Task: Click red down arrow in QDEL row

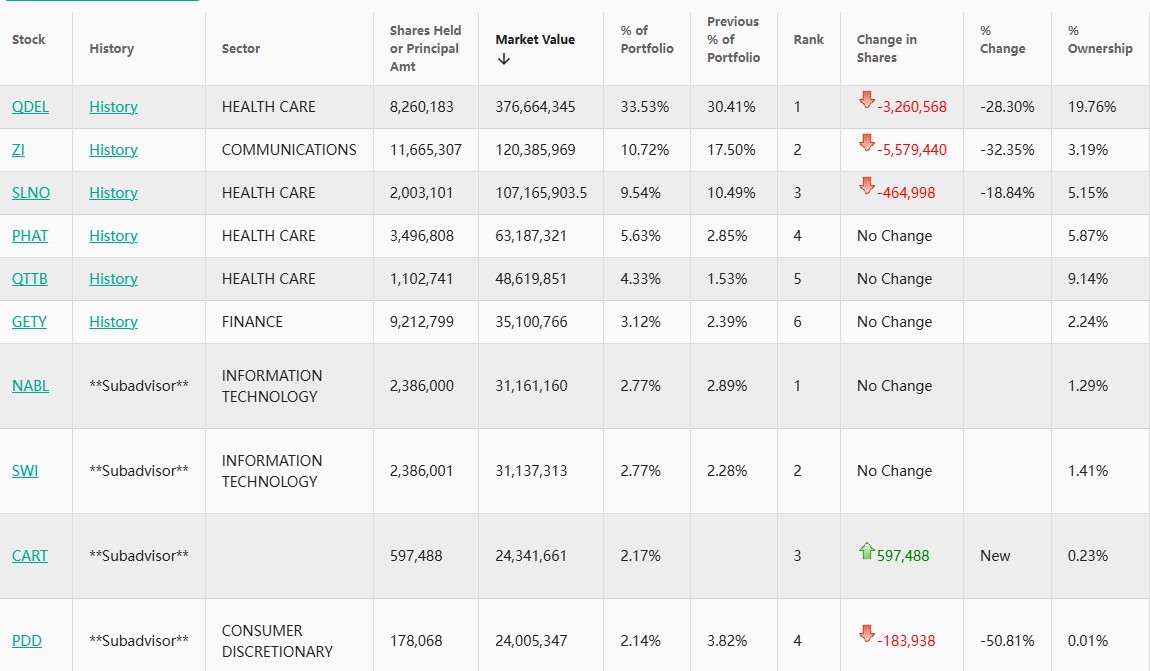Action: [x=866, y=100]
